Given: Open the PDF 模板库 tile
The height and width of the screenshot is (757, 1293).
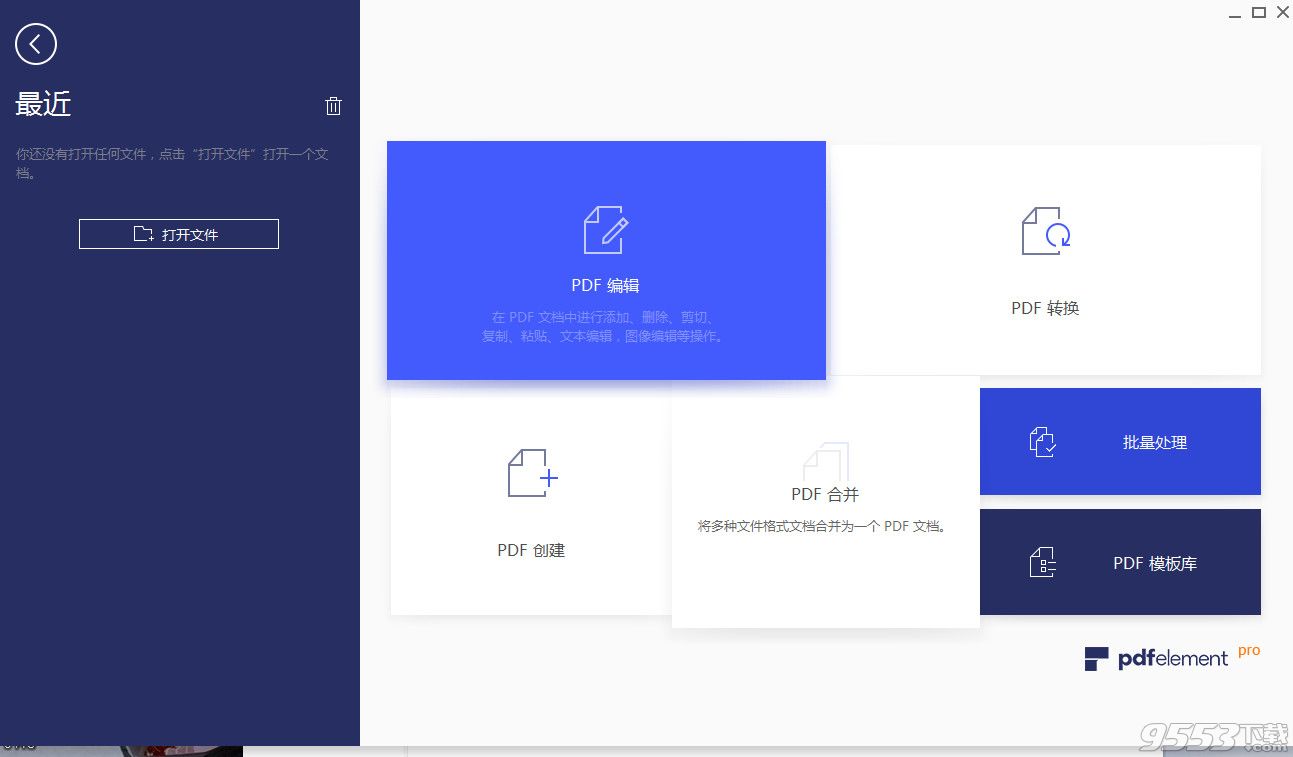Looking at the screenshot, I should [1120, 562].
